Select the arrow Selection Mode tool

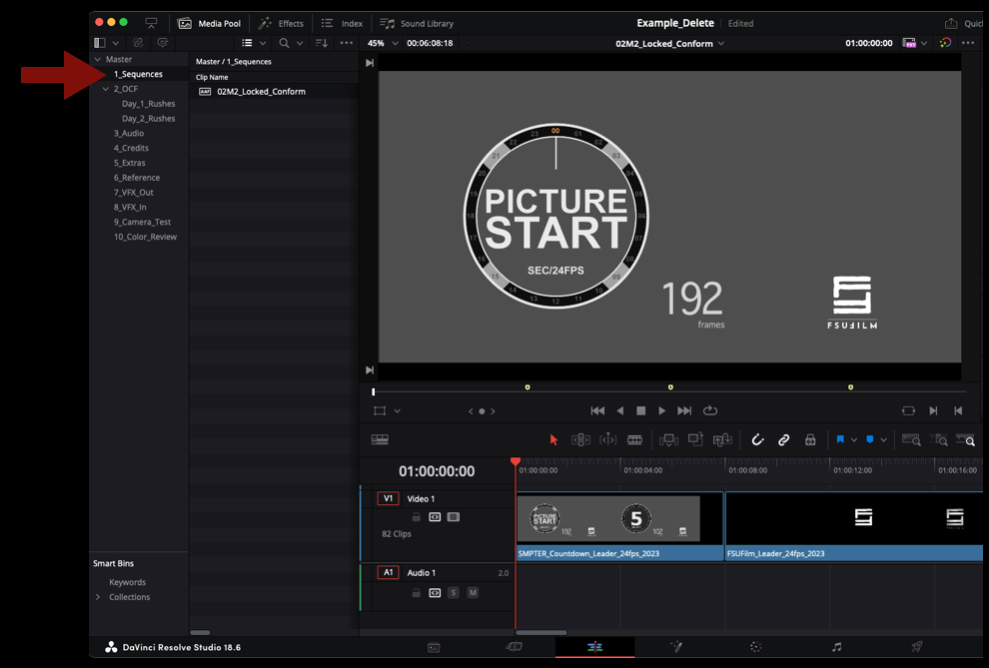point(554,440)
